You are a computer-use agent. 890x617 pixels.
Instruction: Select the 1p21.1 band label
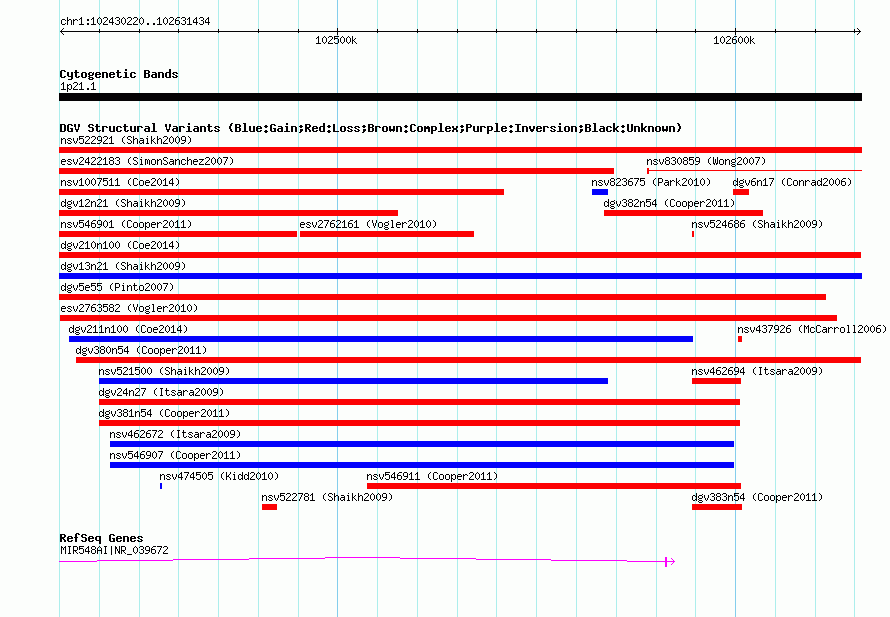(x=78, y=86)
